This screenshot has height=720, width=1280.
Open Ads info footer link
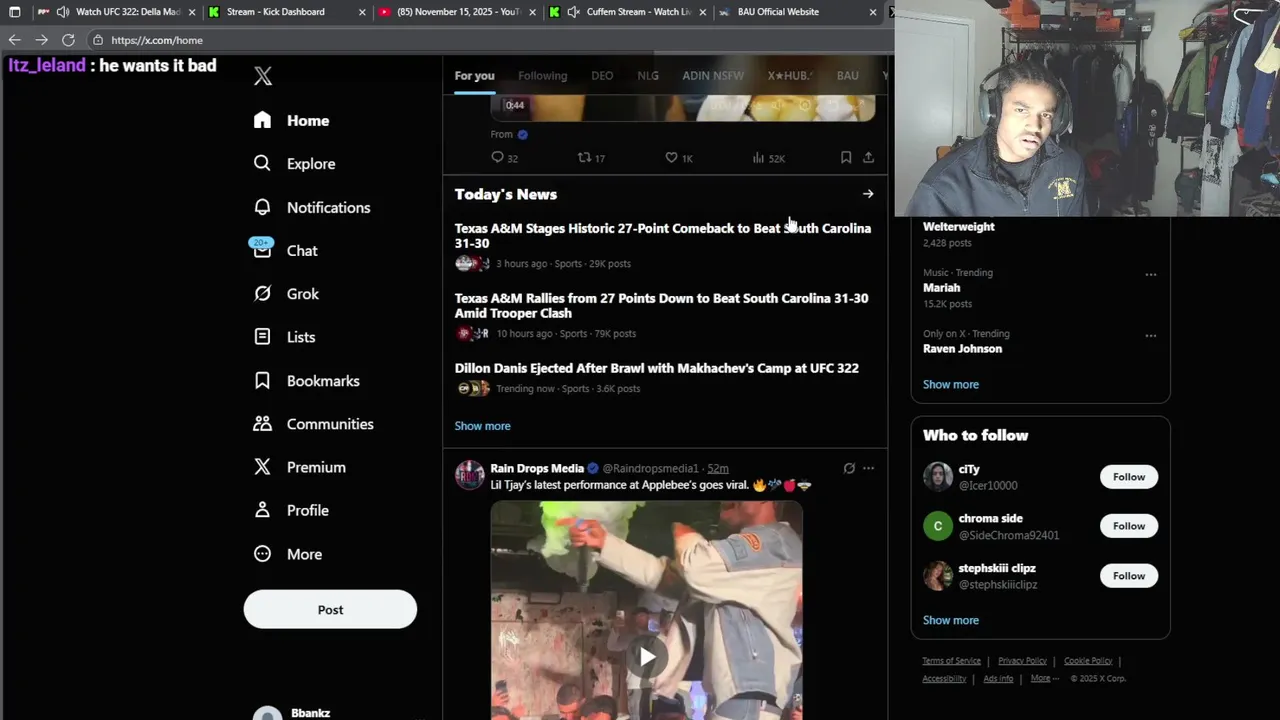point(998,678)
